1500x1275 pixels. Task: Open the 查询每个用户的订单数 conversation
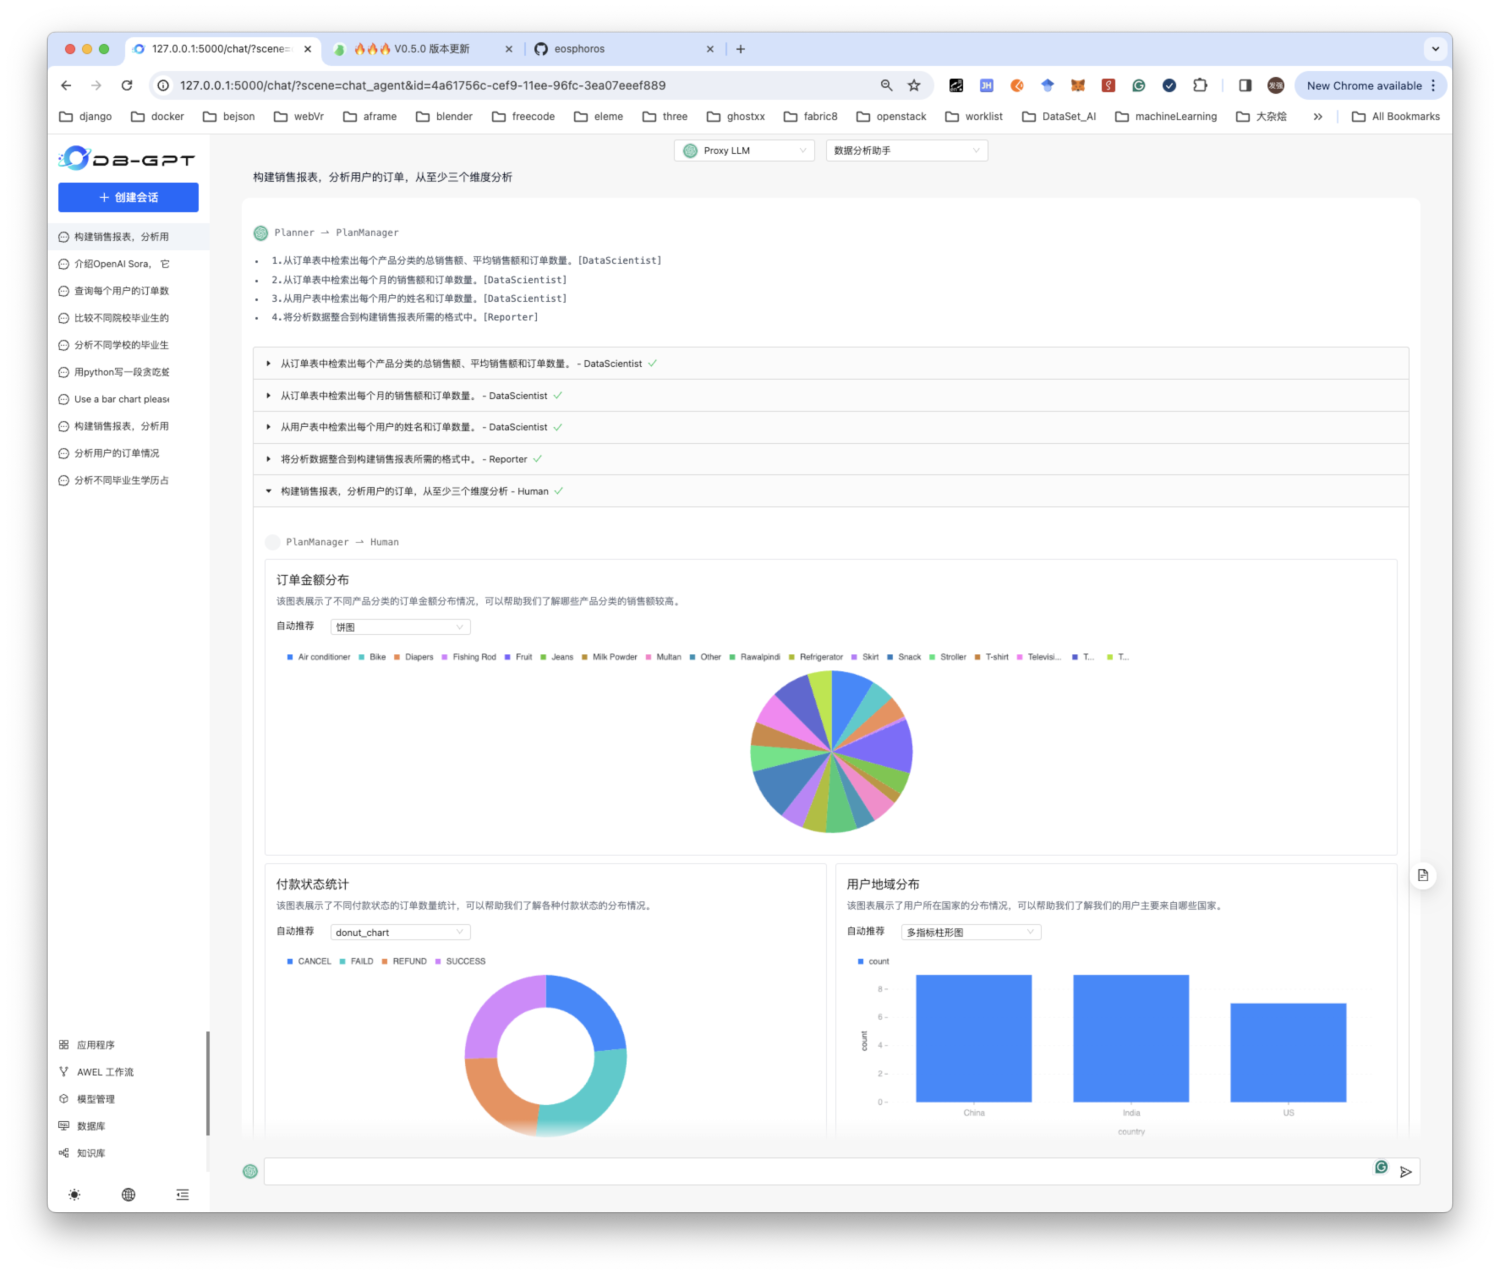(128, 291)
